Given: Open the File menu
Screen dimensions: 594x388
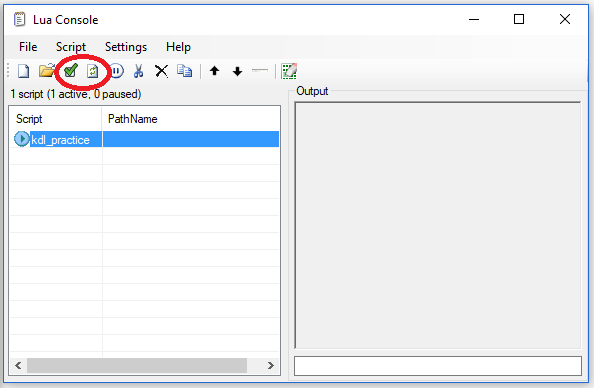Looking at the screenshot, I should coord(28,47).
